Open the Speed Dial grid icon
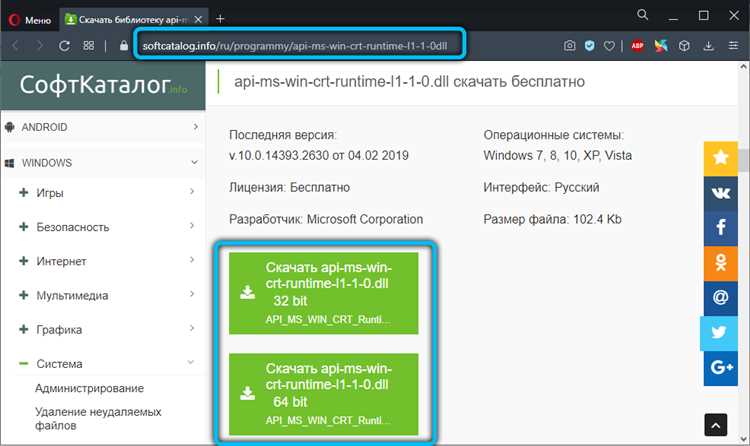Screen dimensions: 750x446 pyautogui.click(x=88, y=46)
